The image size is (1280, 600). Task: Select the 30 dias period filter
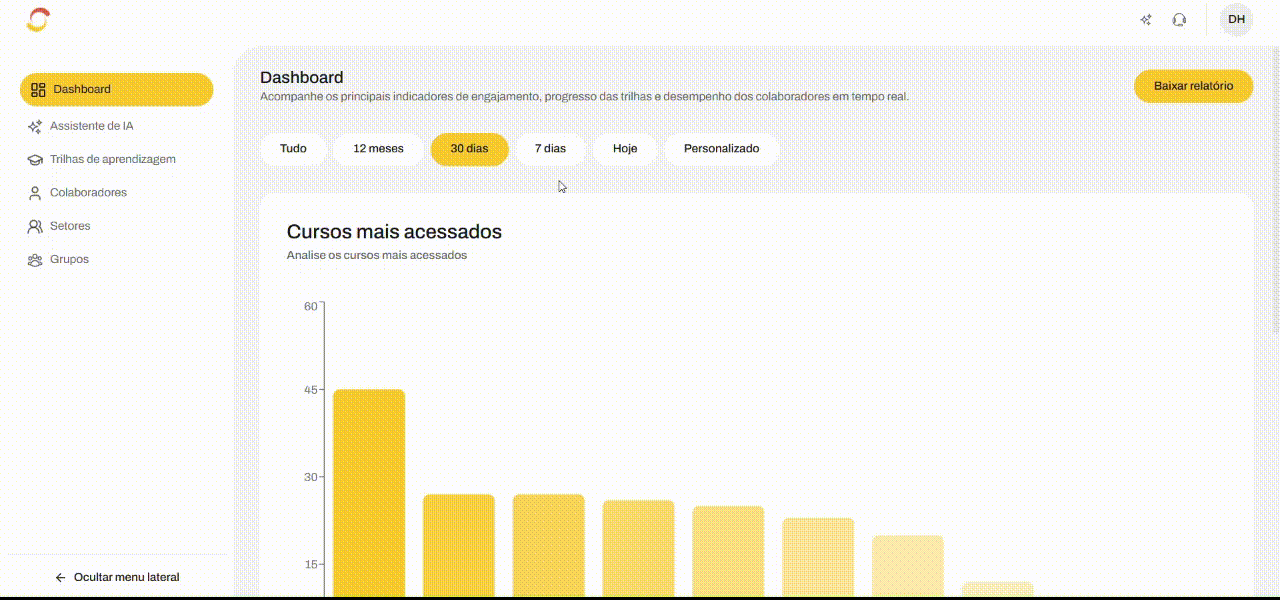point(469,149)
